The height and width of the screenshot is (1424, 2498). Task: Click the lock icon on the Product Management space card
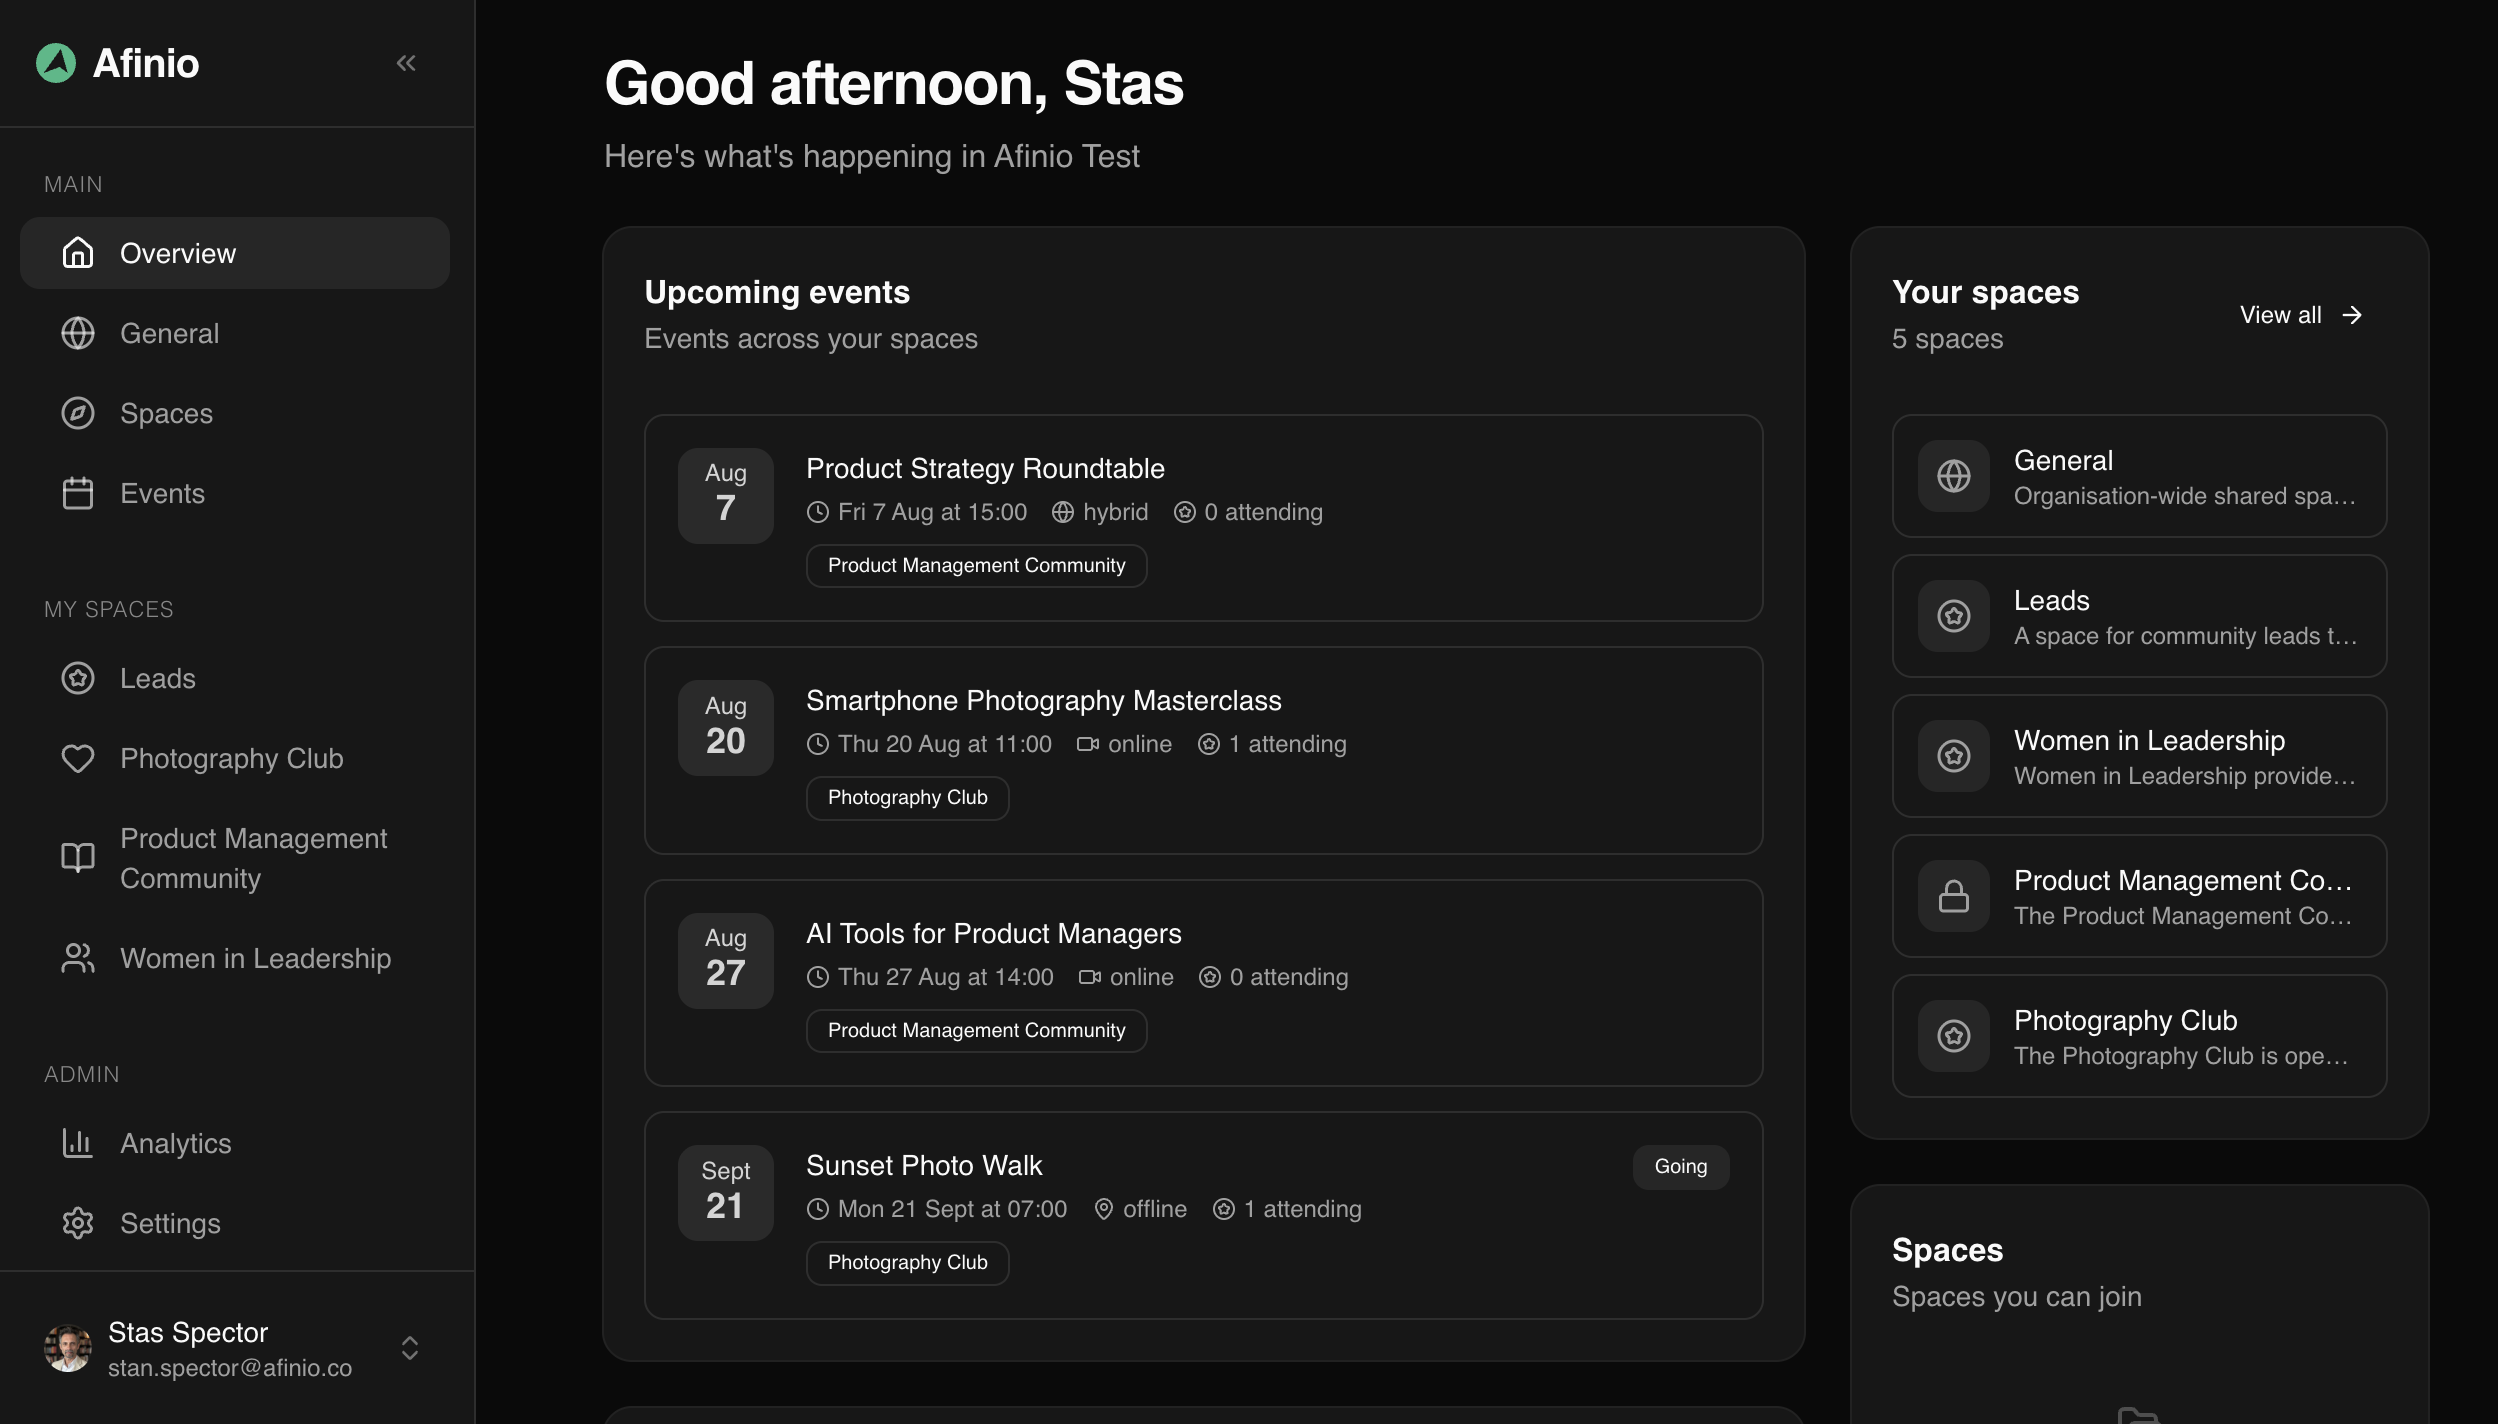click(1953, 896)
